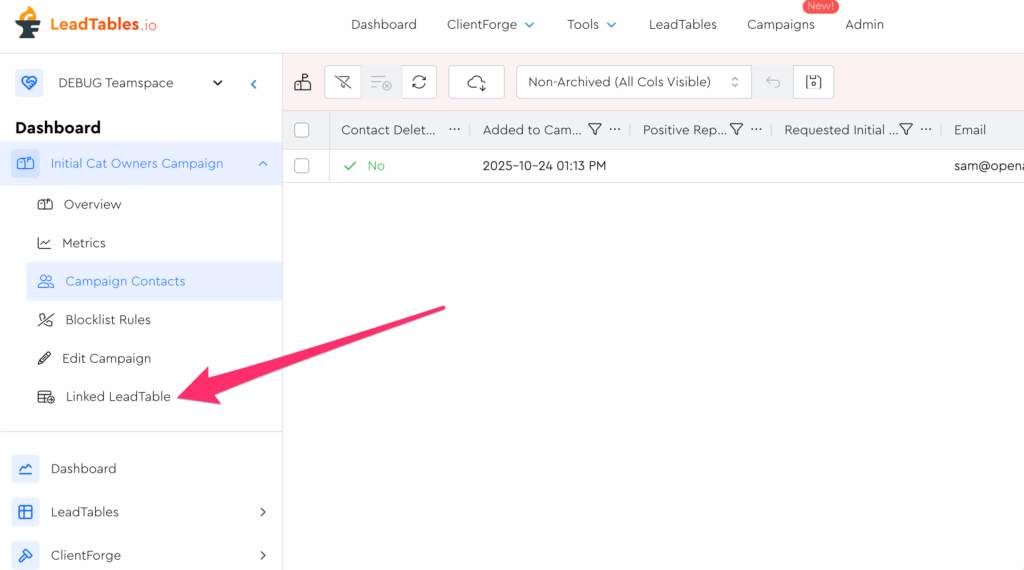Open the ClientForge top navigation menu
This screenshot has width=1024, height=570.
point(490,24)
